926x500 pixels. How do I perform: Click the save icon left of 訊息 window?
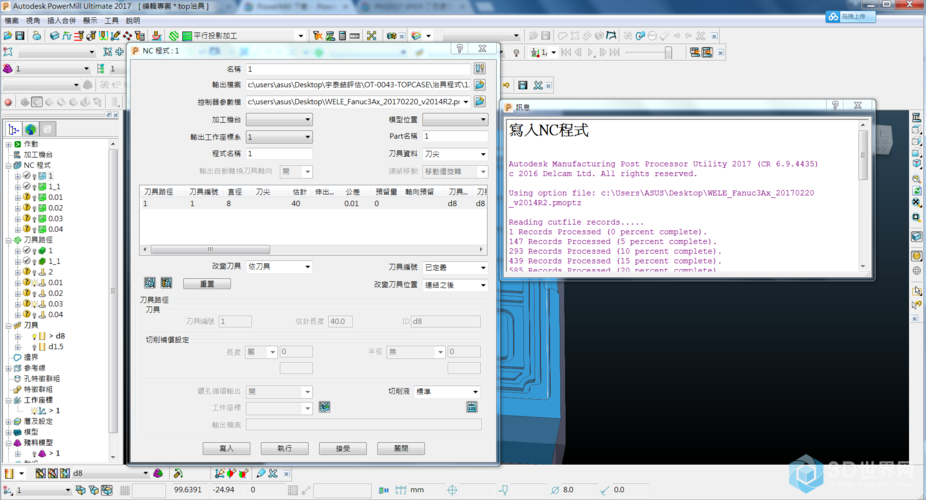tap(522, 86)
